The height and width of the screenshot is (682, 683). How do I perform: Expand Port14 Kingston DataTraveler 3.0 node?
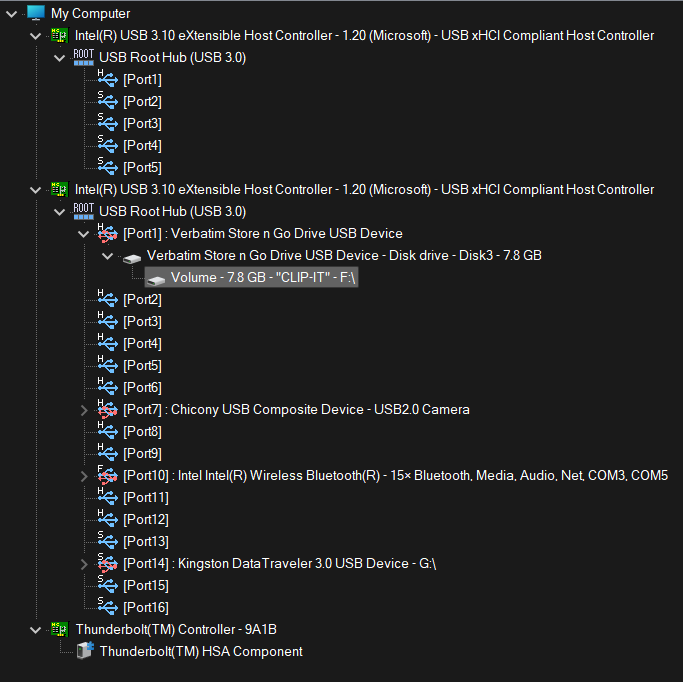click(84, 564)
